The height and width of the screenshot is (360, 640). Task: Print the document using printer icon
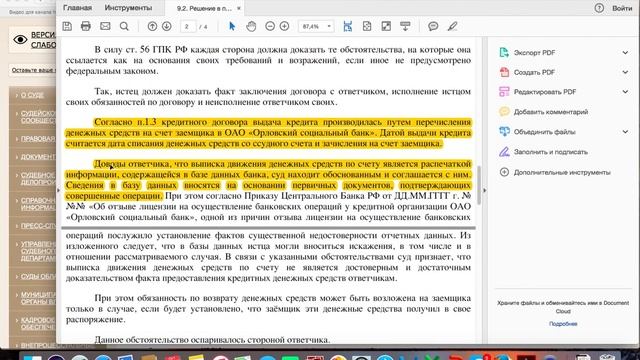coord(86,27)
